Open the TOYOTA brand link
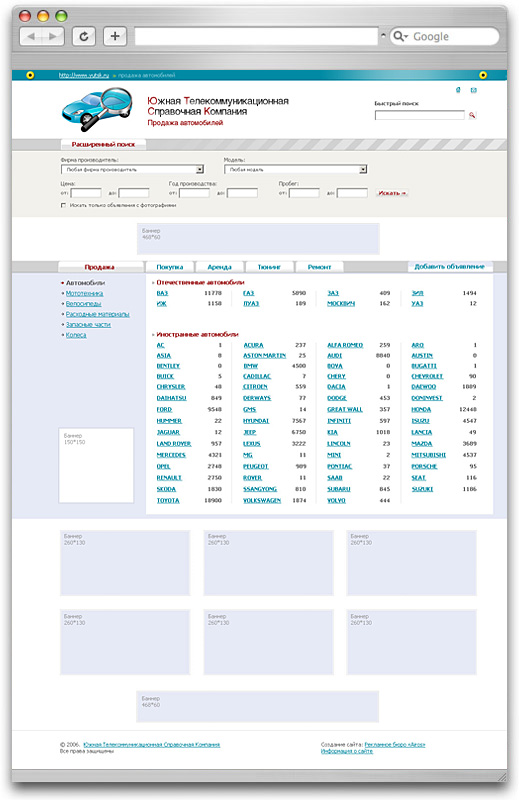 [x=168, y=501]
